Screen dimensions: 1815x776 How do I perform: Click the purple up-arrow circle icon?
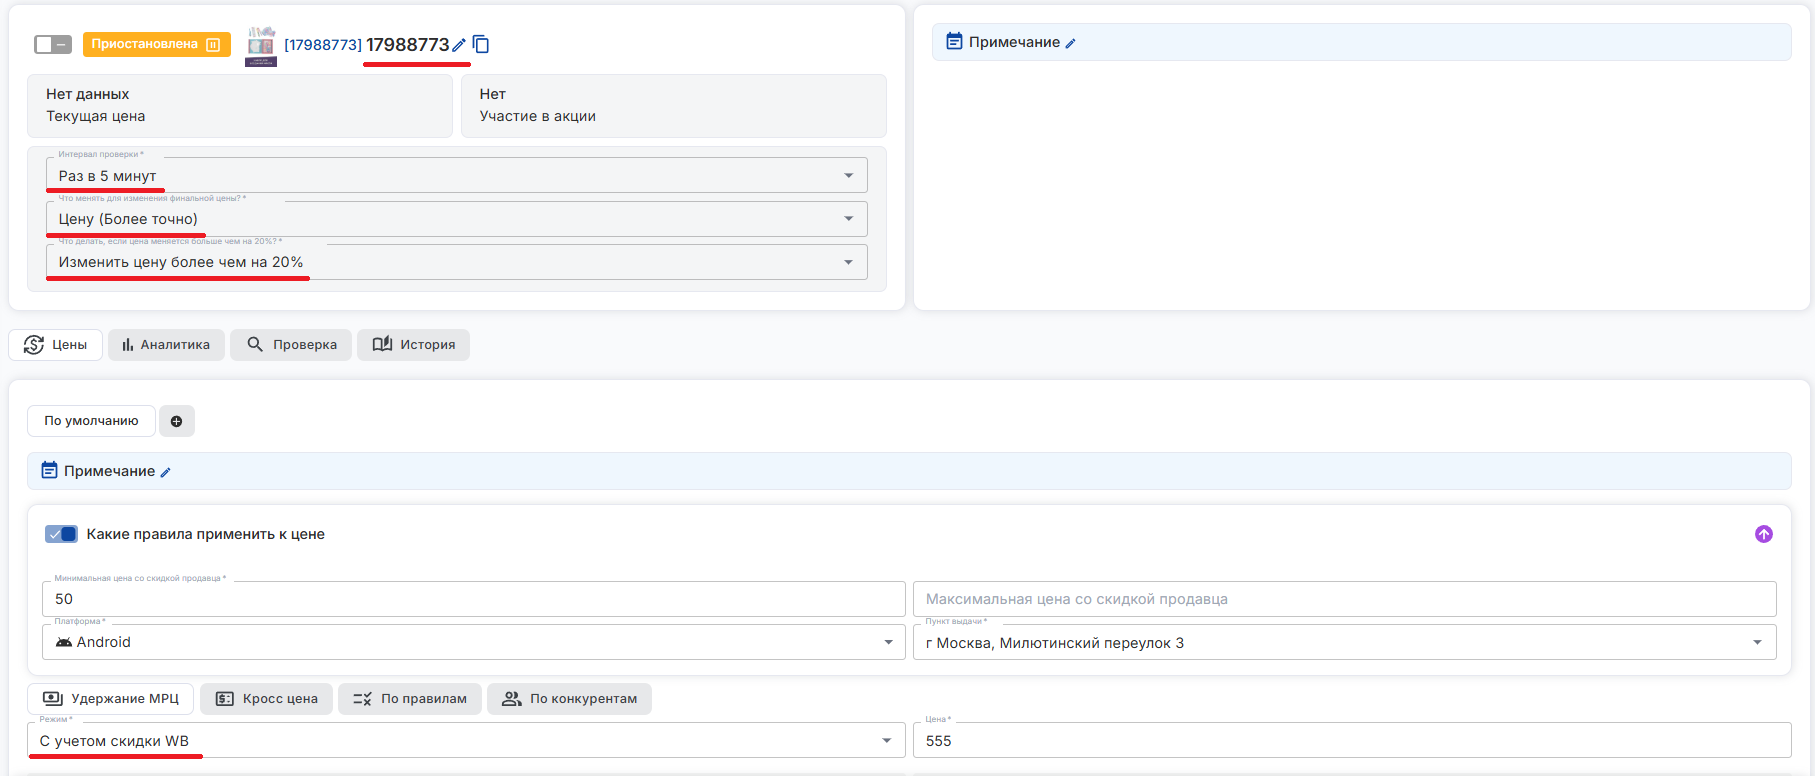(1763, 534)
